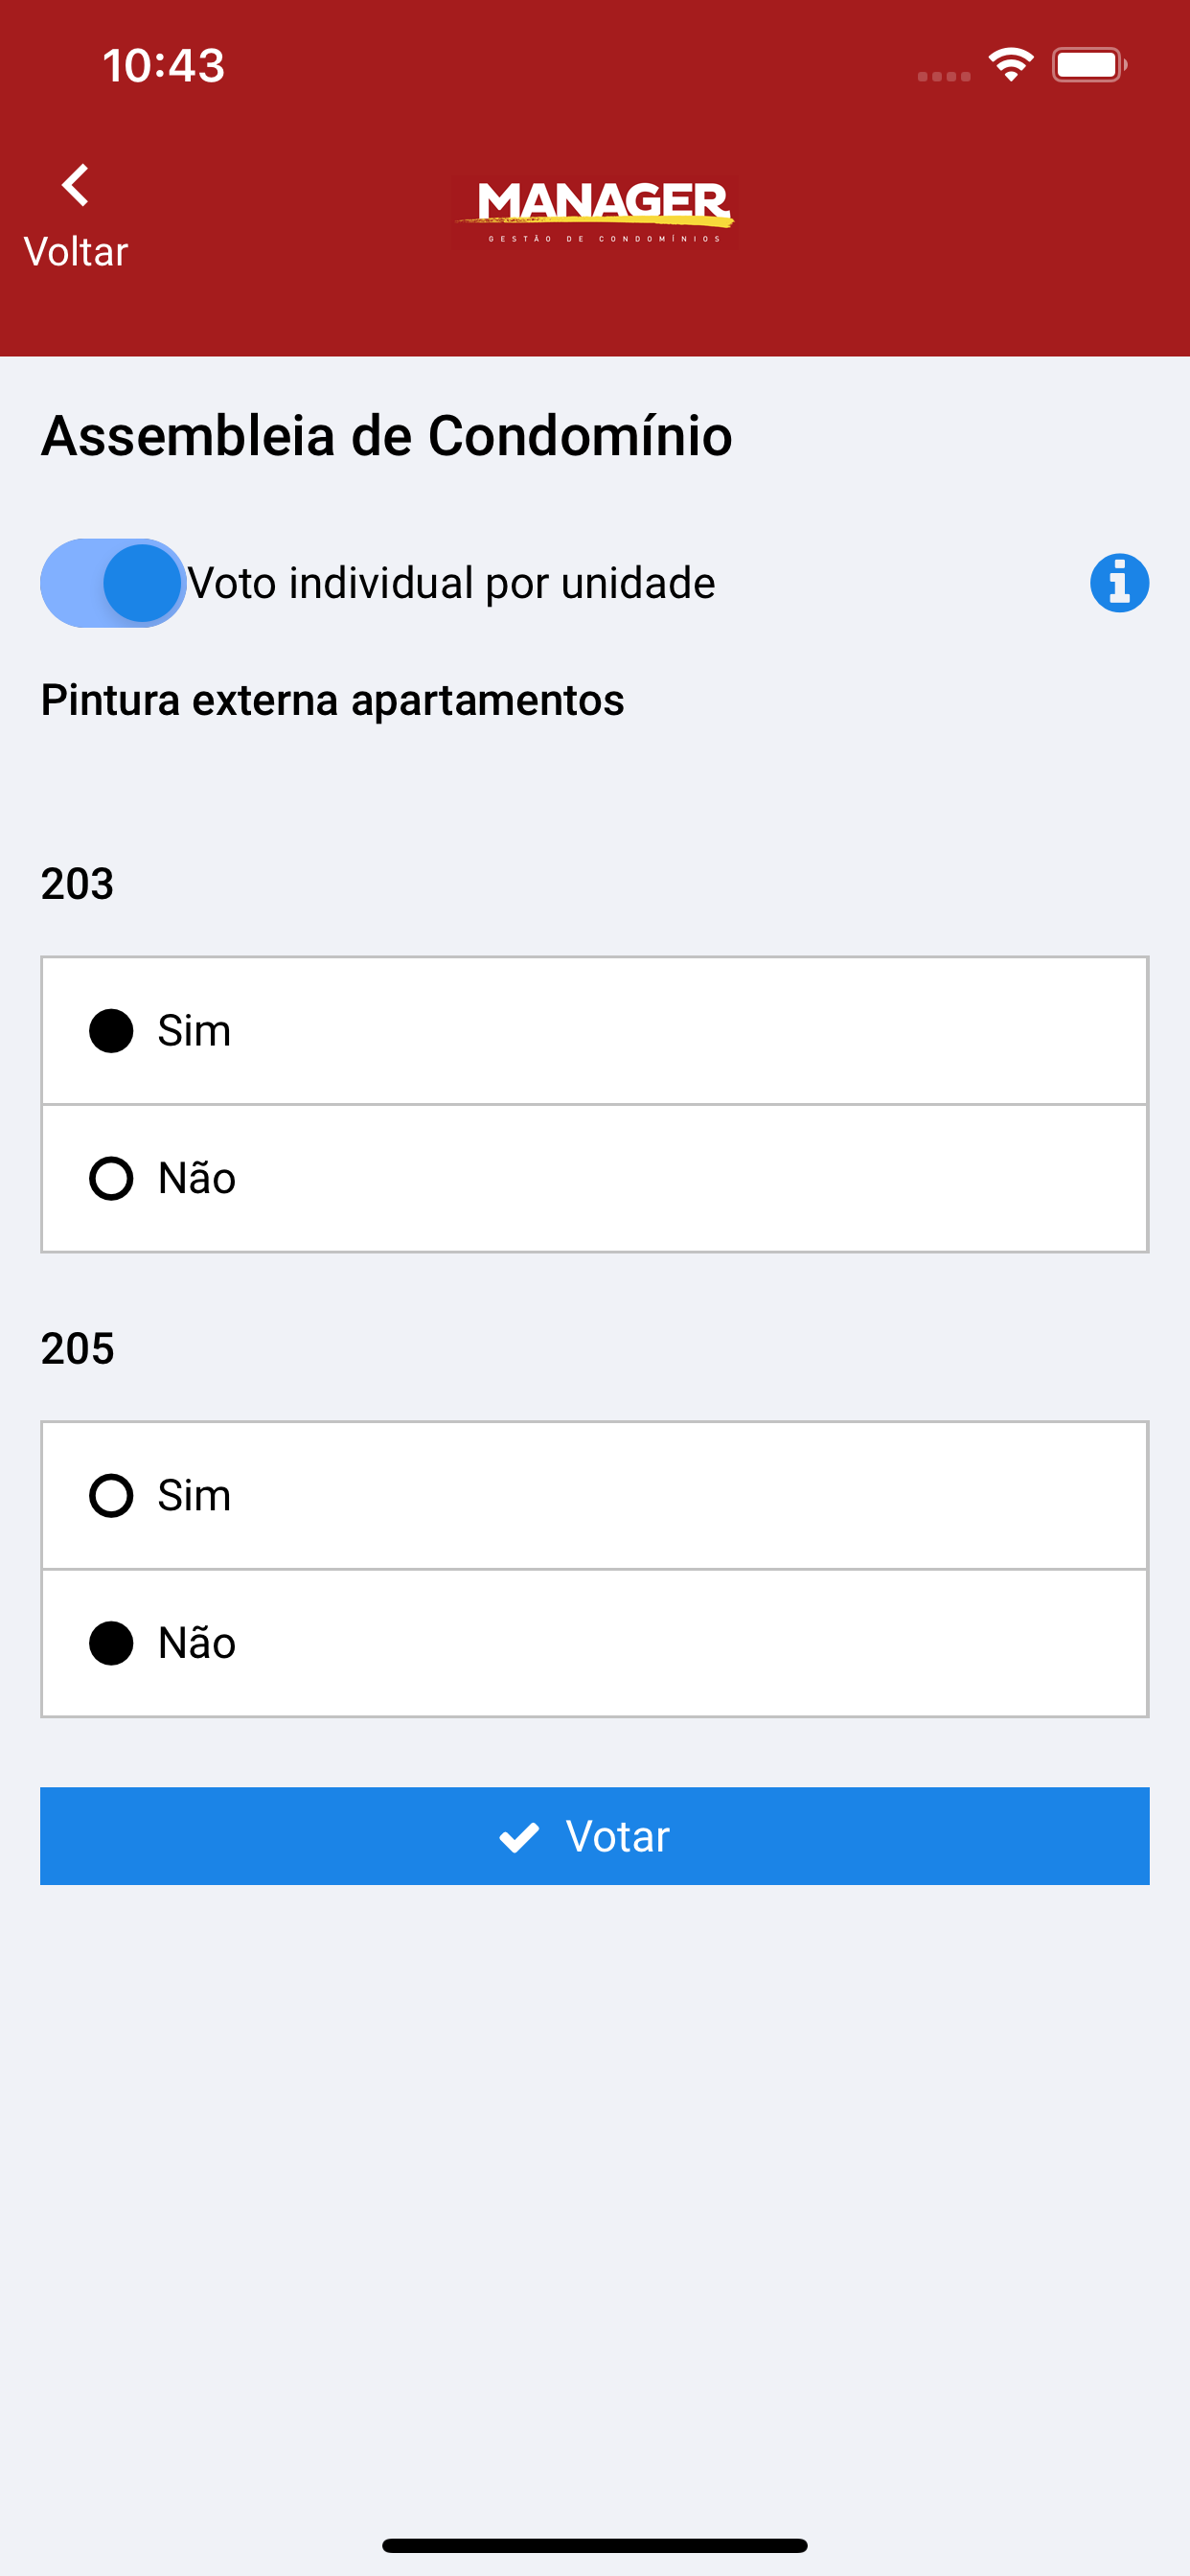Tap the back chevron arrow icon
This screenshot has width=1190, height=2576.
coord(76,185)
